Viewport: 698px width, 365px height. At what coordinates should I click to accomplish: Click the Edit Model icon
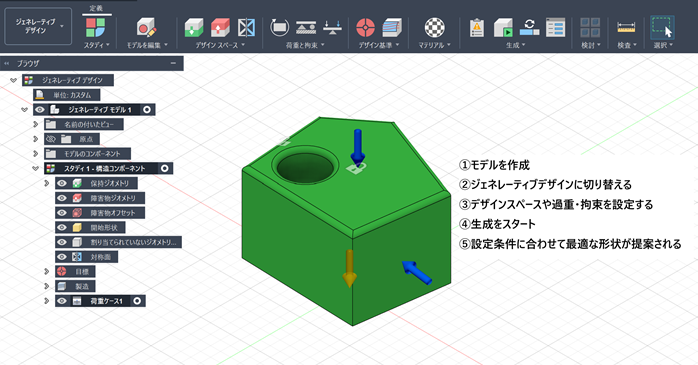[x=146, y=28]
